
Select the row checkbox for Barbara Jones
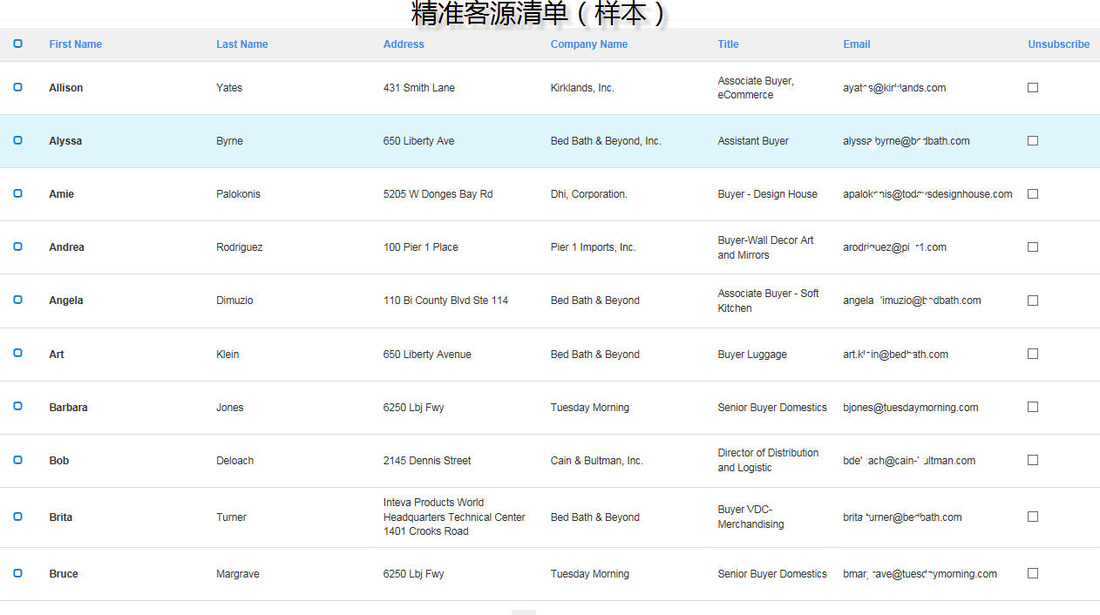click(18, 407)
